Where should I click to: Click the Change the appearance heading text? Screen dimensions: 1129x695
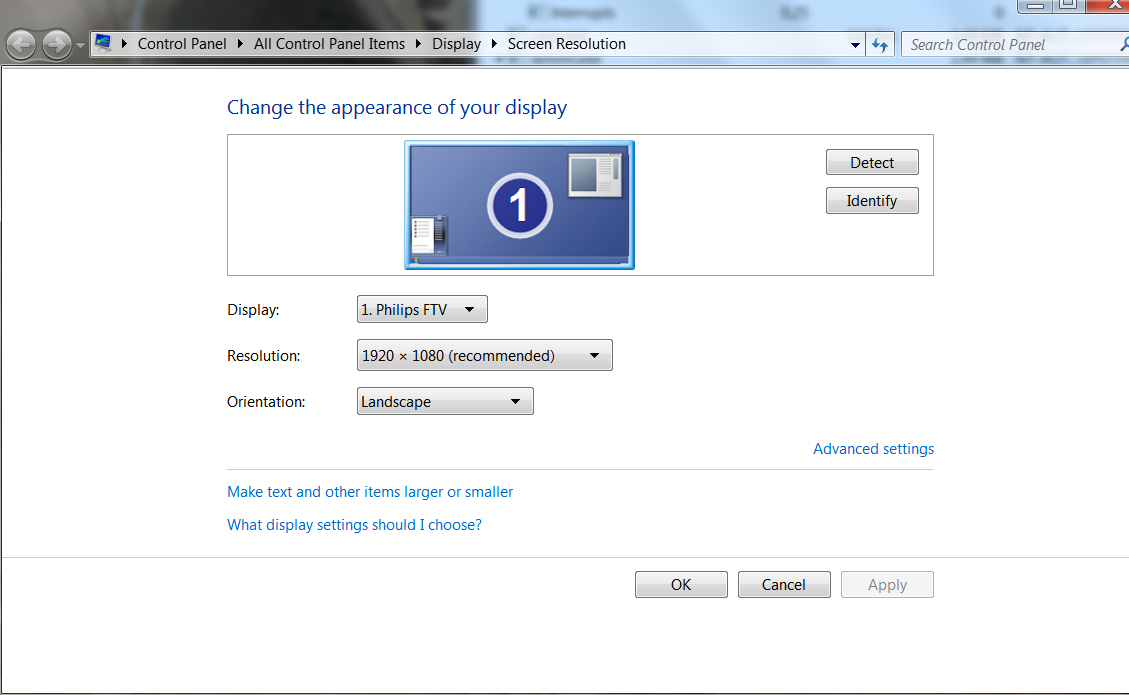tap(397, 107)
